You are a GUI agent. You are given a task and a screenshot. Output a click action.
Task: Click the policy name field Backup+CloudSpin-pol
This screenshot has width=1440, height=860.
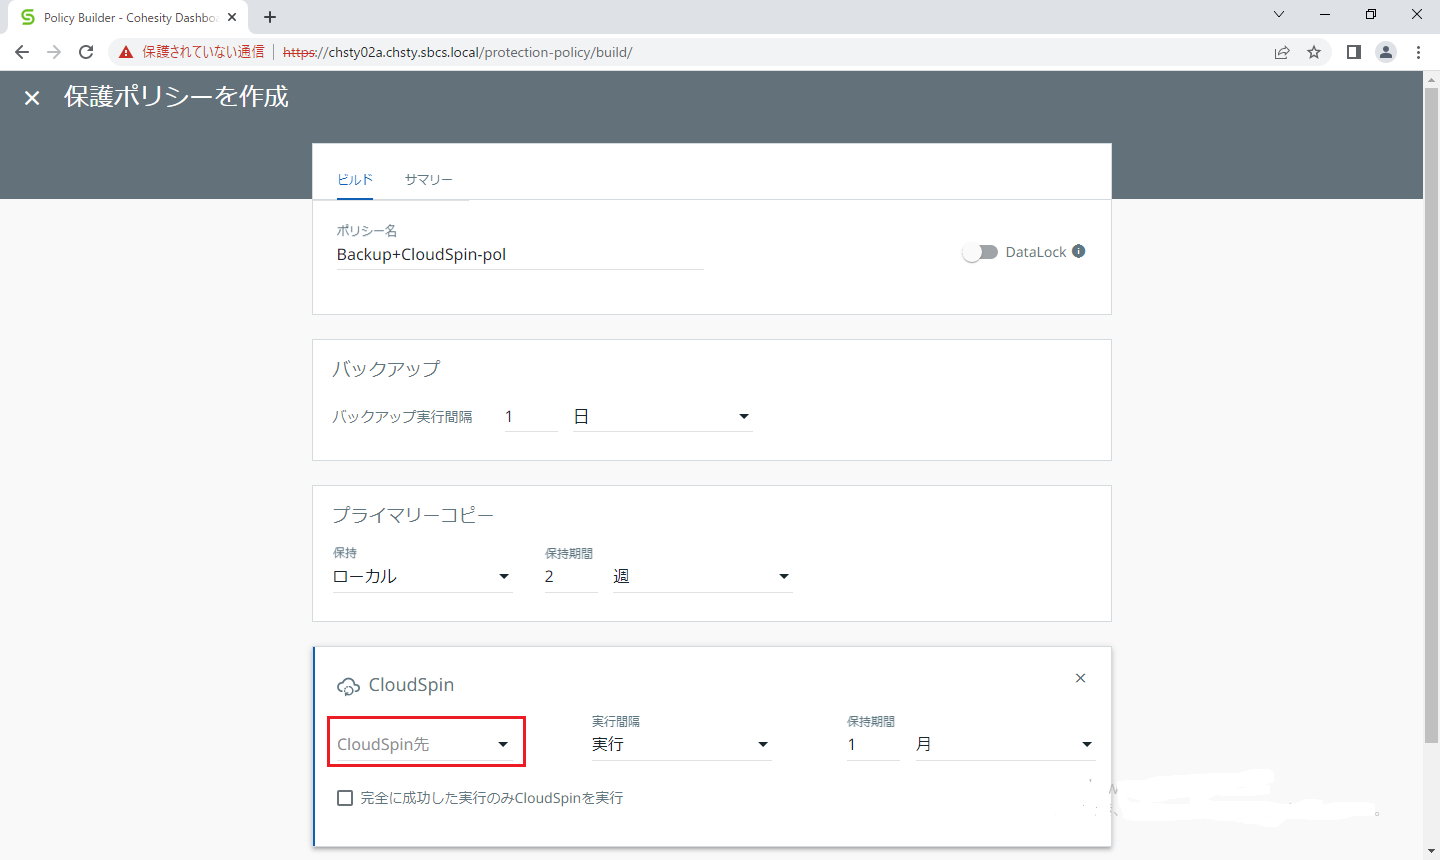point(520,255)
